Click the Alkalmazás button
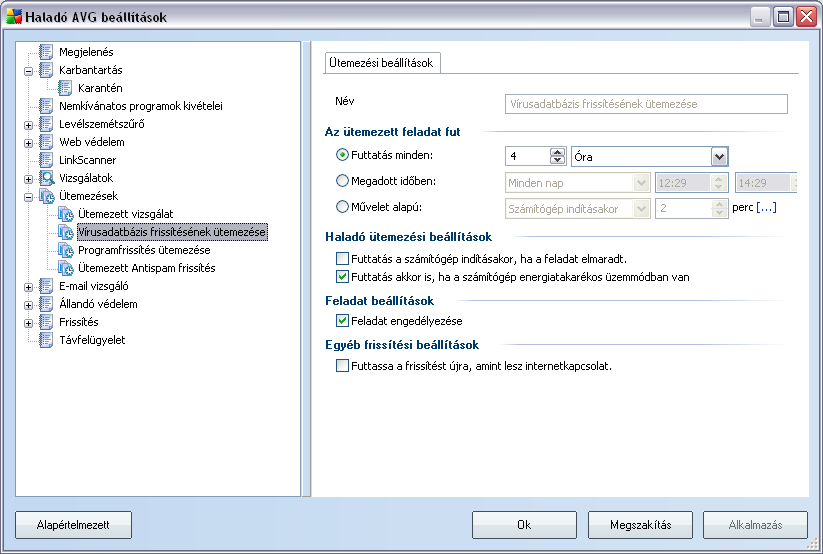 click(x=755, y=525)
